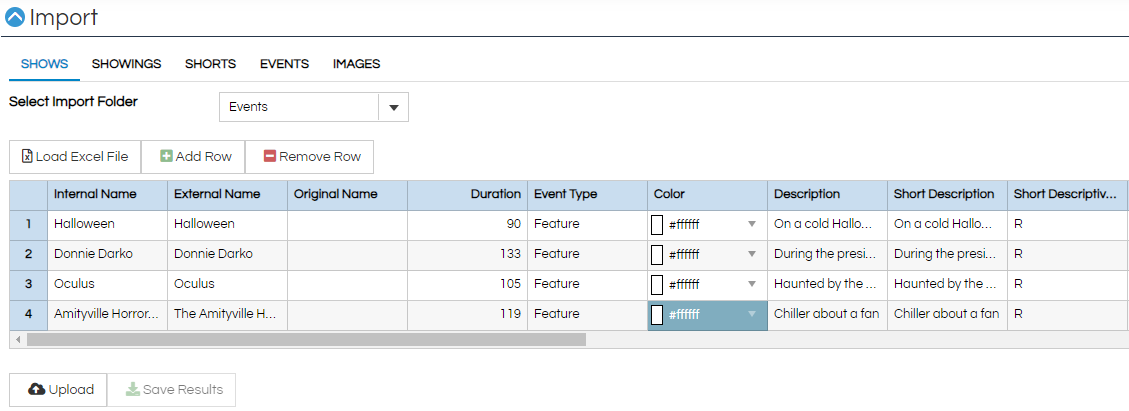Select row header number 4

point(29,314)
